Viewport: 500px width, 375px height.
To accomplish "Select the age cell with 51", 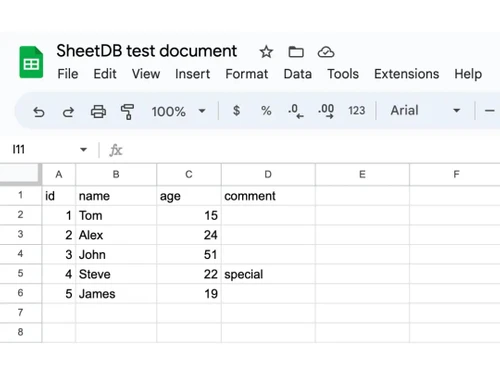I will (x=189, y=255).
